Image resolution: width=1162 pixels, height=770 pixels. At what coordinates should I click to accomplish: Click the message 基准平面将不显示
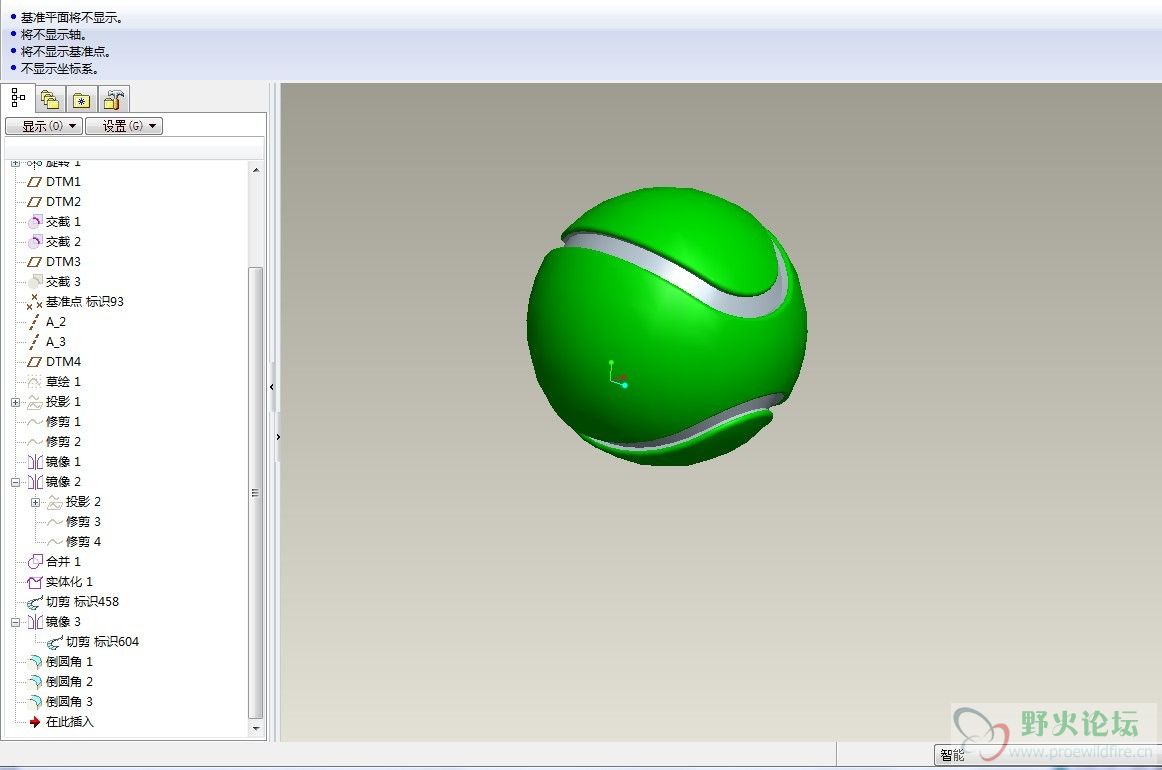pyautogui.click(x=71, y=18)
